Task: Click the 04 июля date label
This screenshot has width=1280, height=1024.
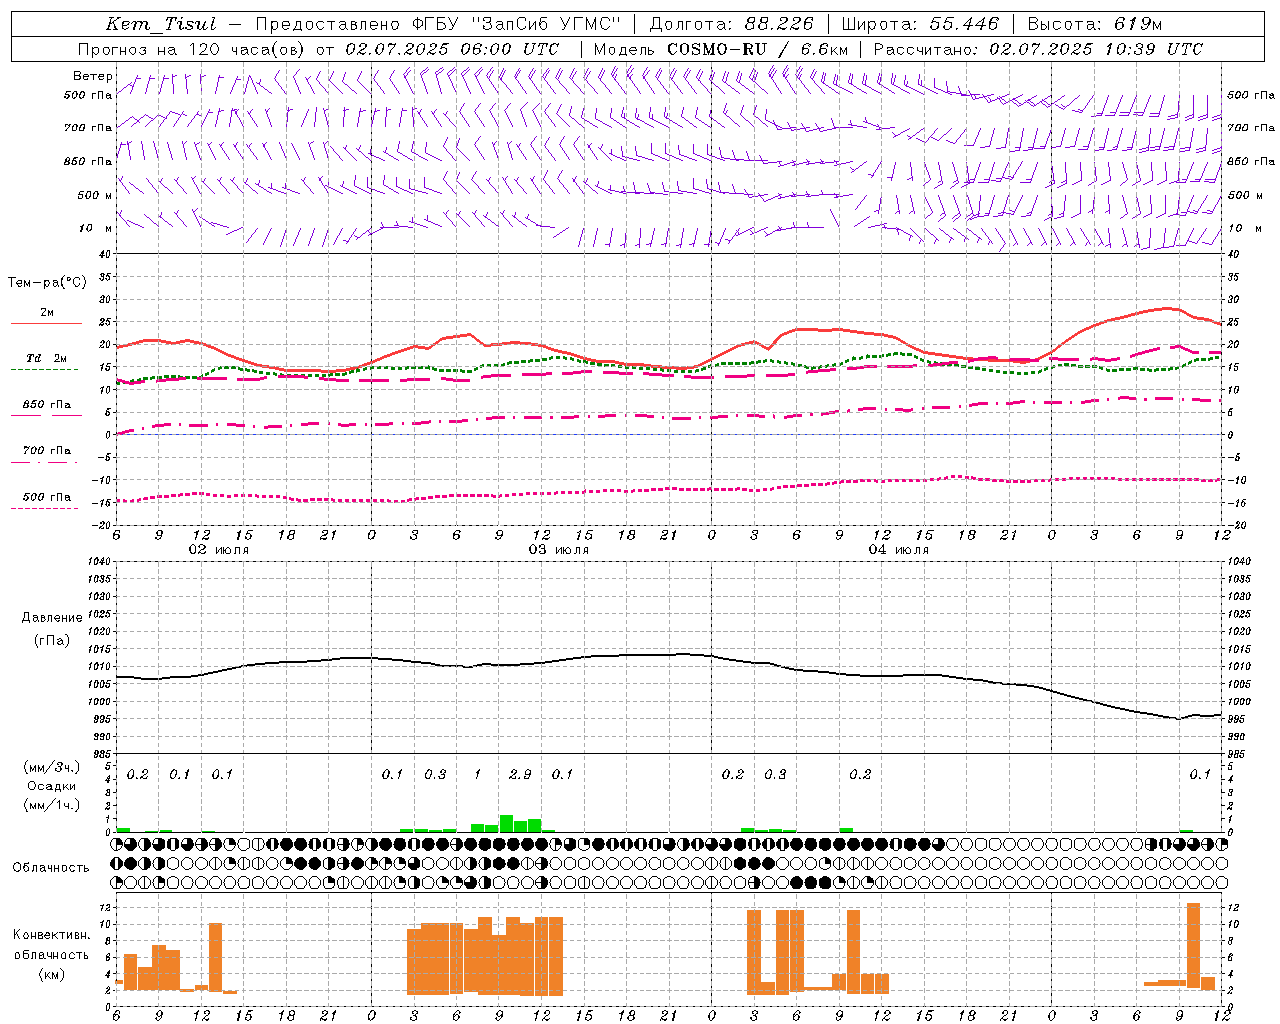Action: pyautogui.click(x=899, y=550)
